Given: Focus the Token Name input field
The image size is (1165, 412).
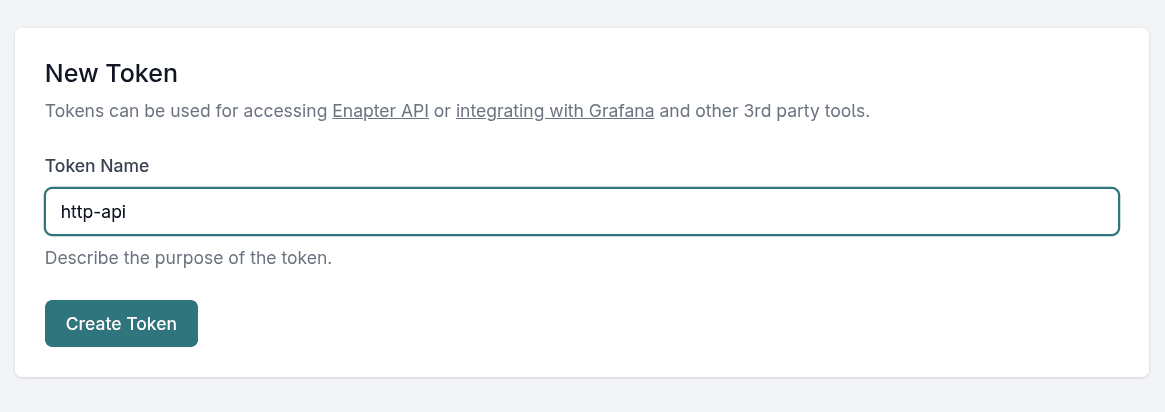Looking at the screenshot, I should (581, 212).
